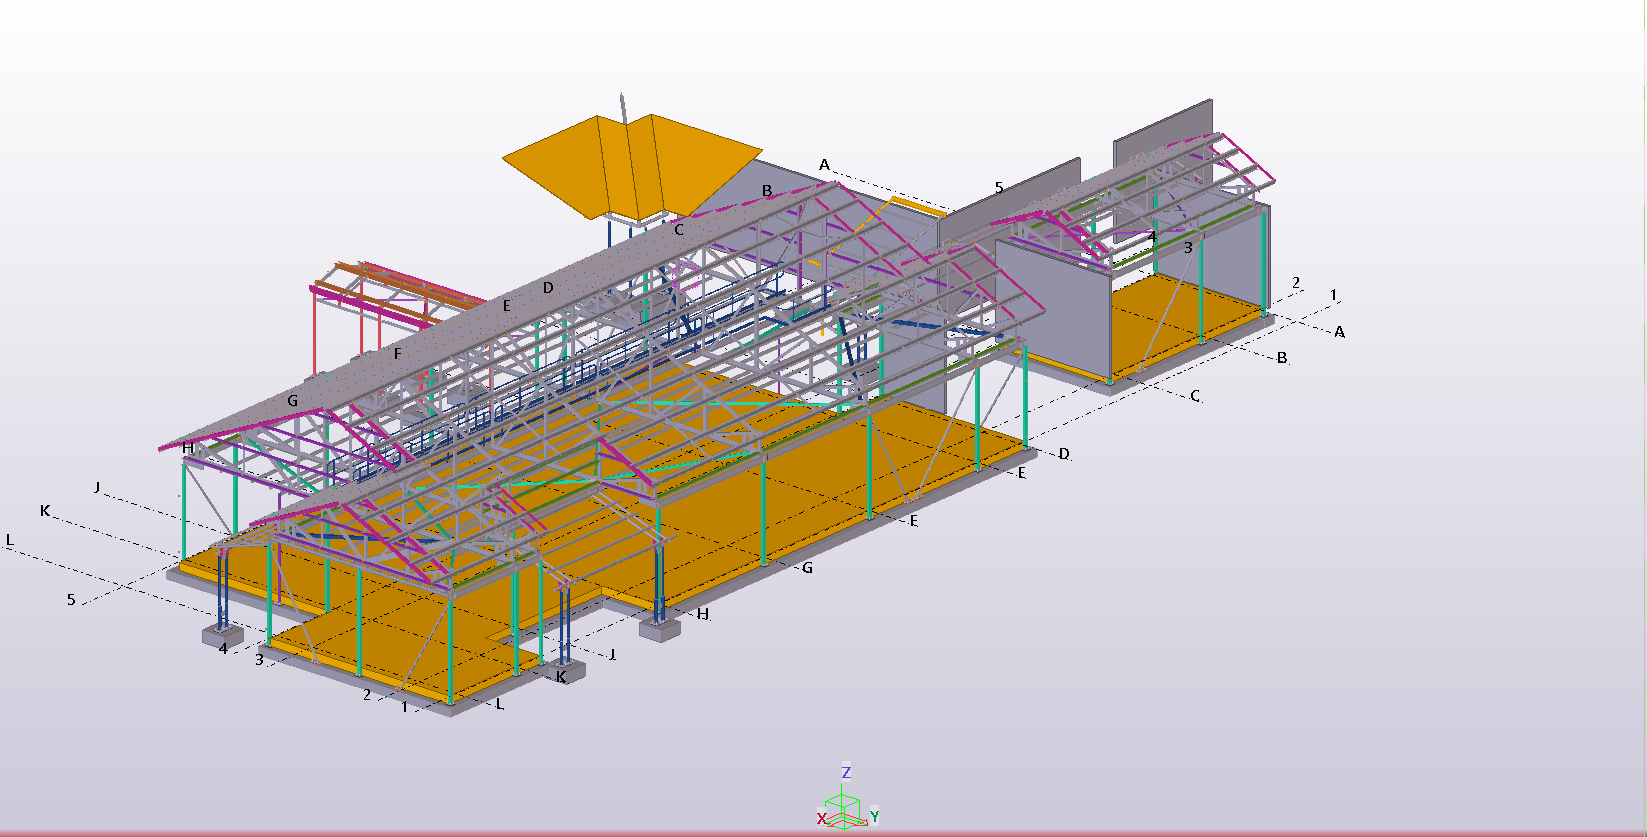Click grid label 1 at the bottom corner
The width and height of the screenshot is (1647, 837).
(x=404, y=707)
